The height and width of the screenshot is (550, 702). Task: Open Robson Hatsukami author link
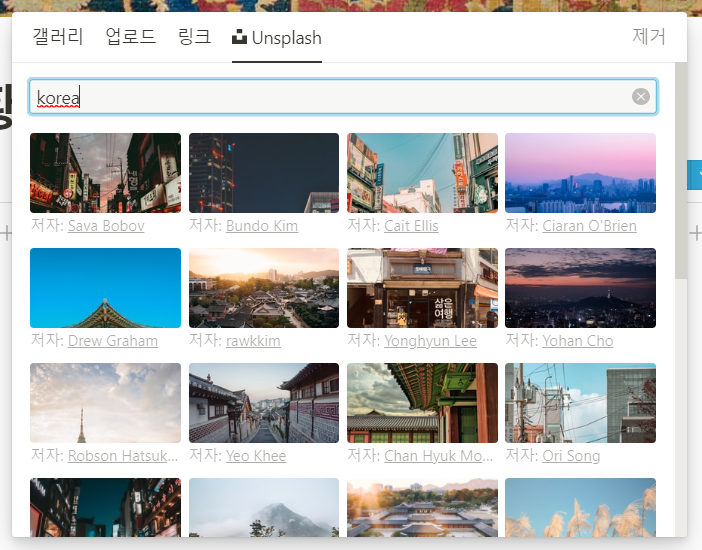[x=123, y=456]
